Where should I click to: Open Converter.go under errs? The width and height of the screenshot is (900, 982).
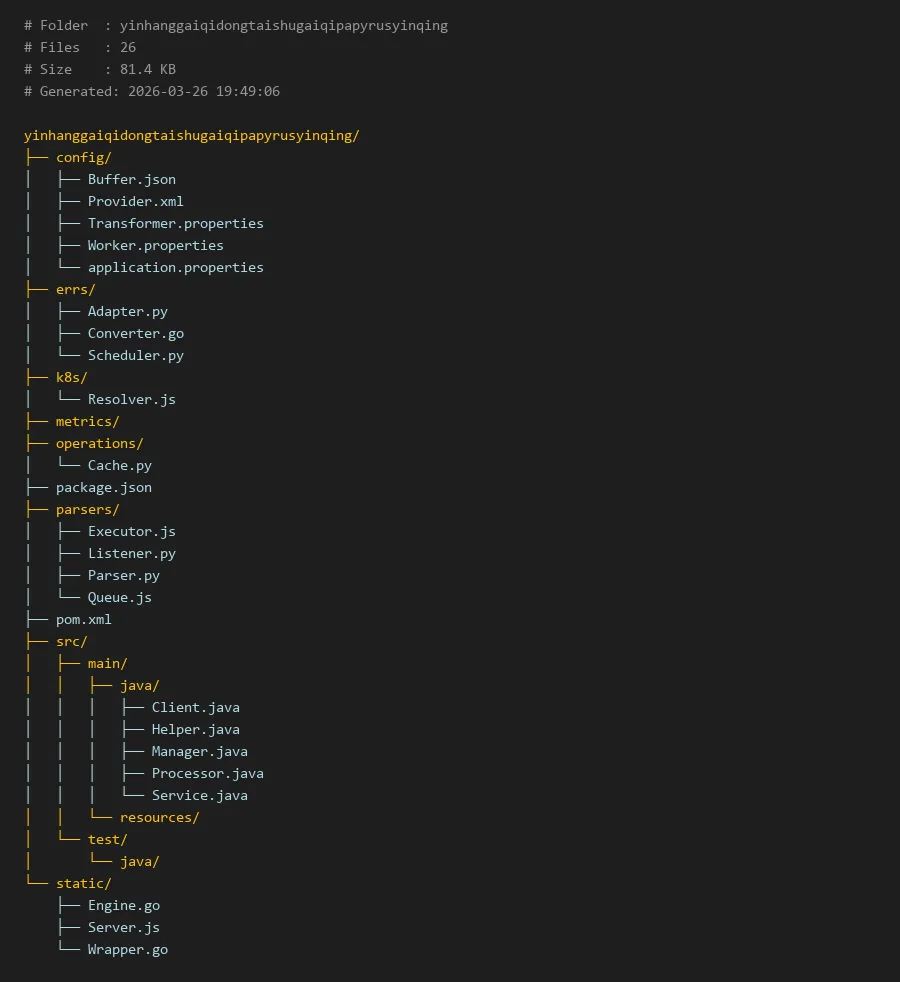[x=135, y=333]
